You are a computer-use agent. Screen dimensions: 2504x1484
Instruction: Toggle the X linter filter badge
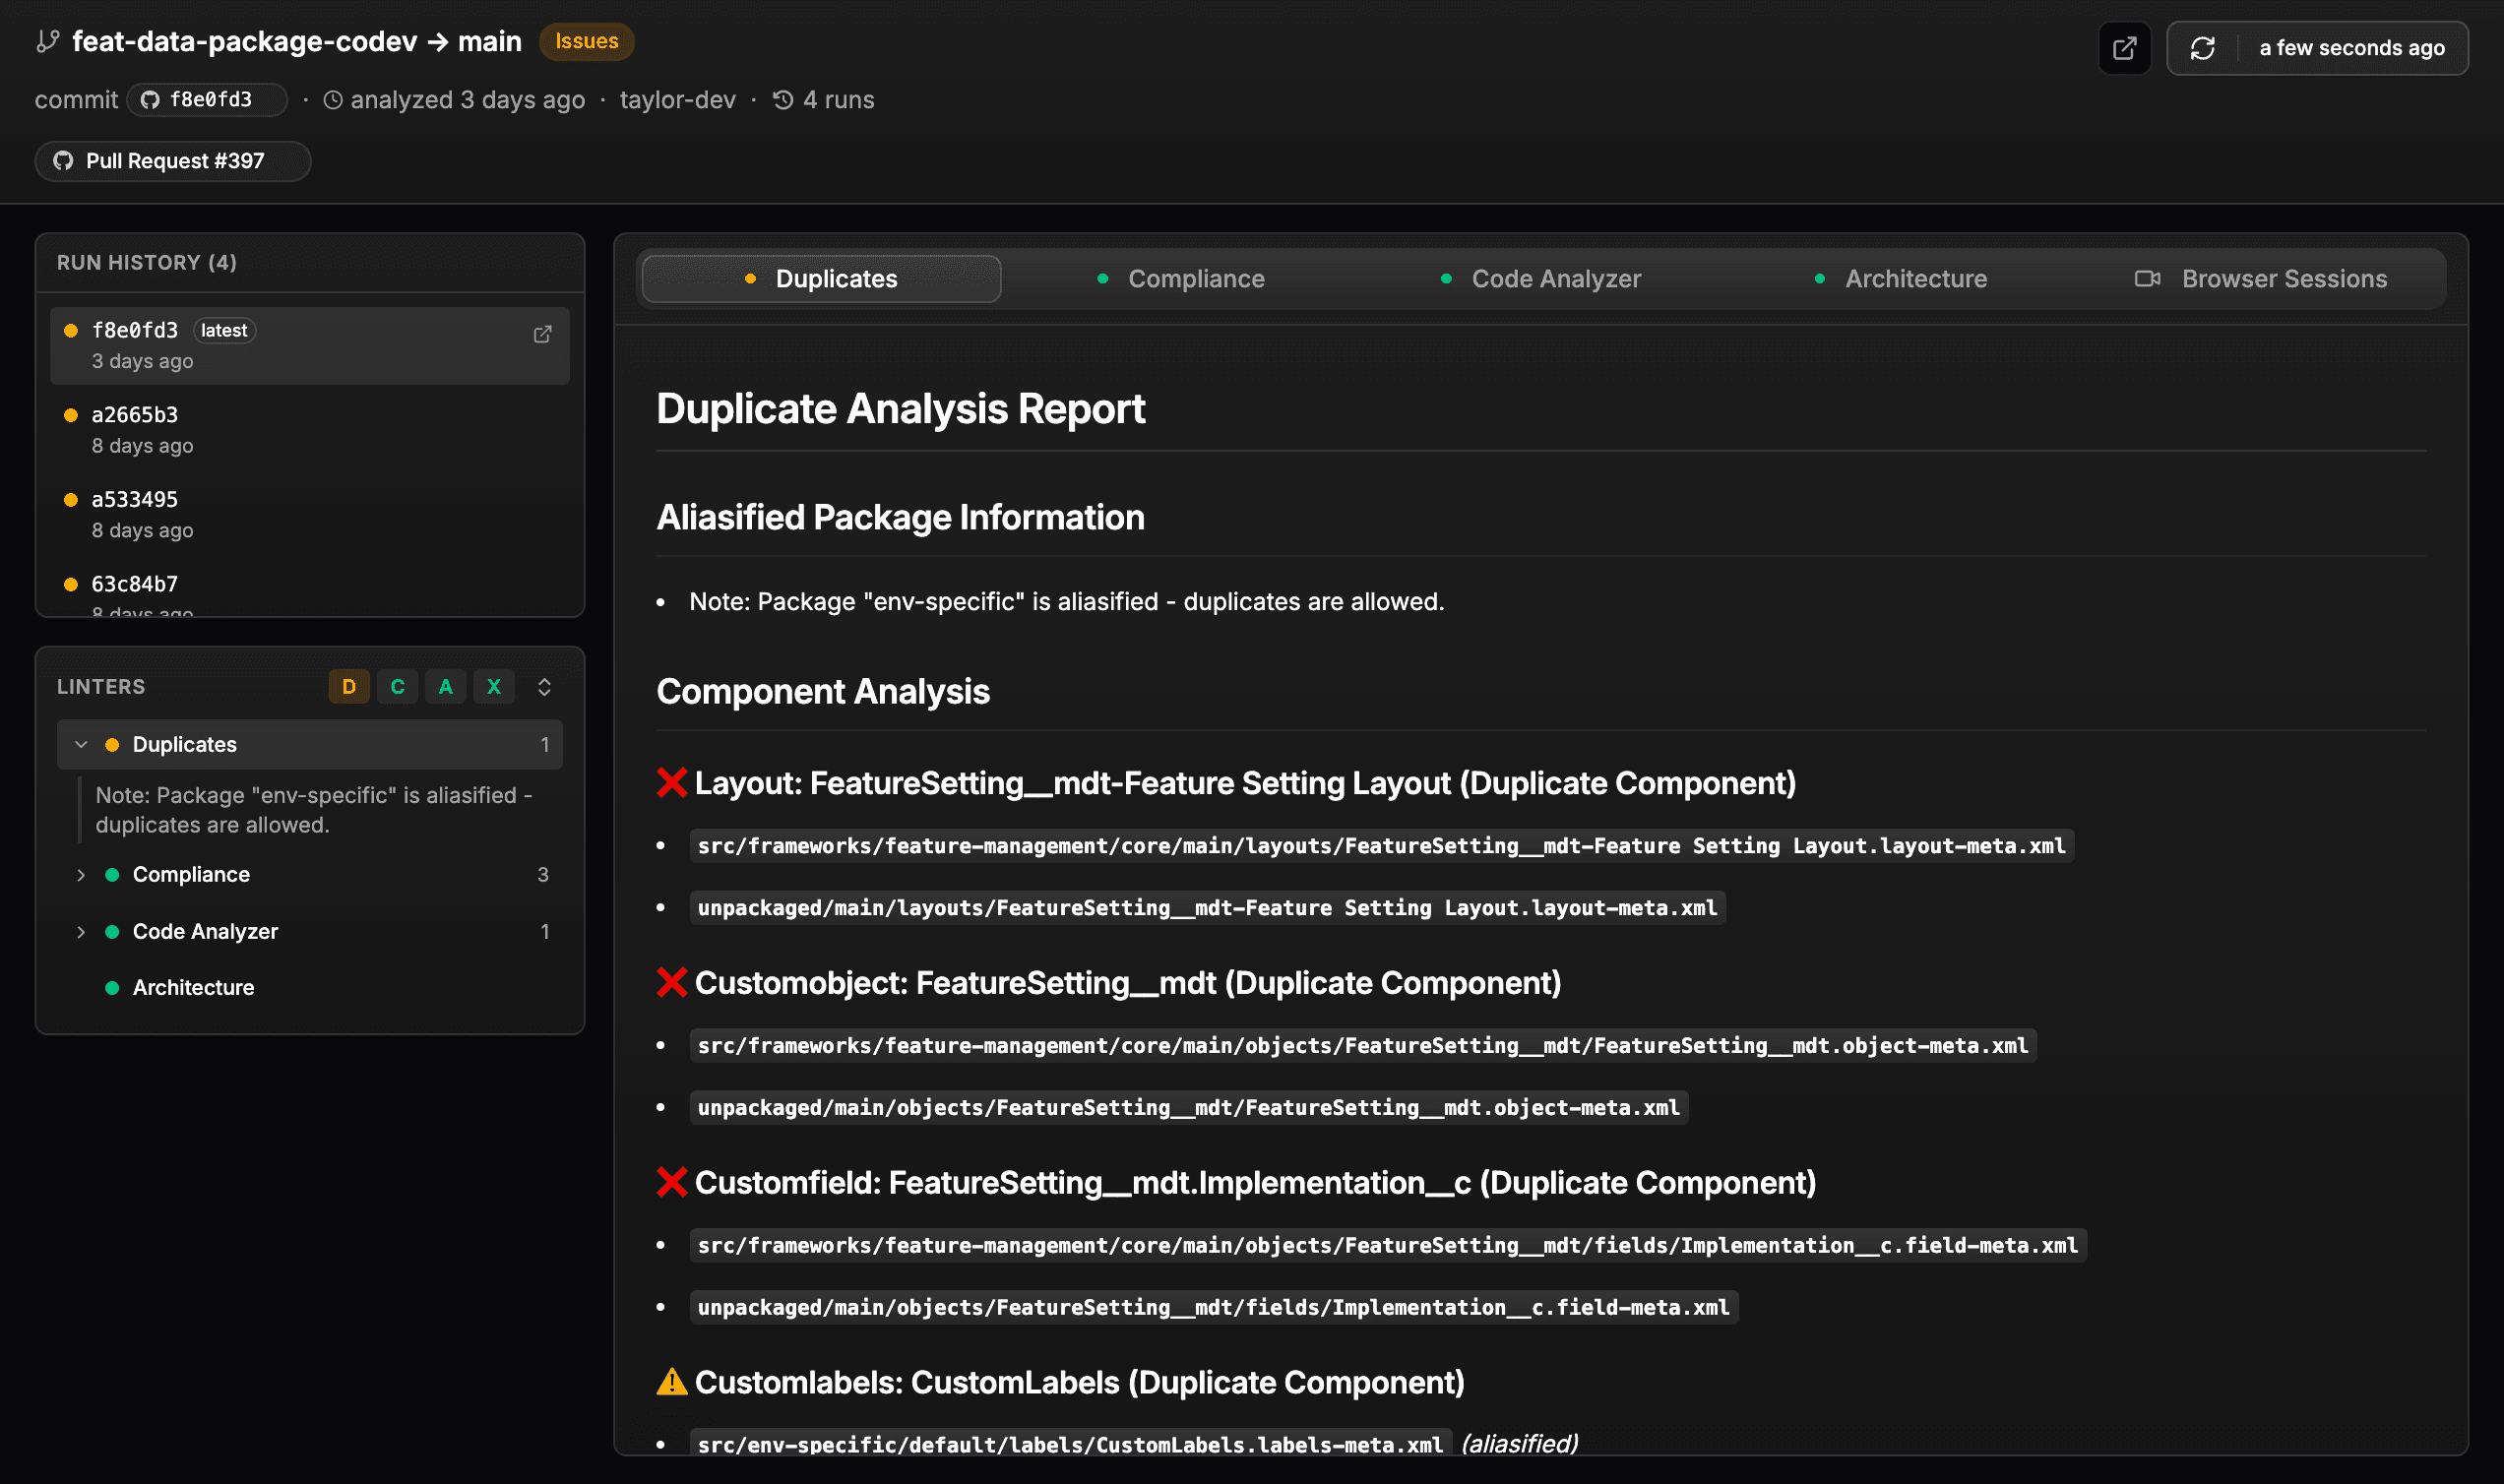coord(494,687)
